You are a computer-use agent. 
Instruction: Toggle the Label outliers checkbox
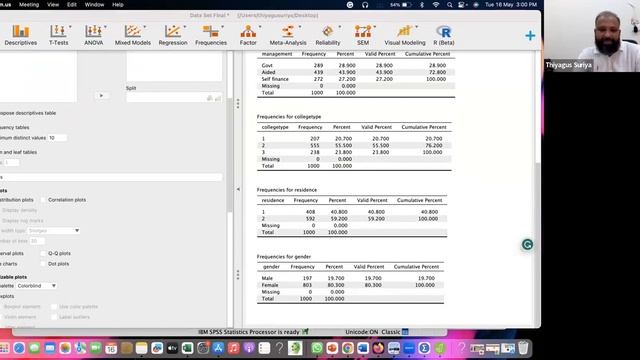tap(54, 317)
